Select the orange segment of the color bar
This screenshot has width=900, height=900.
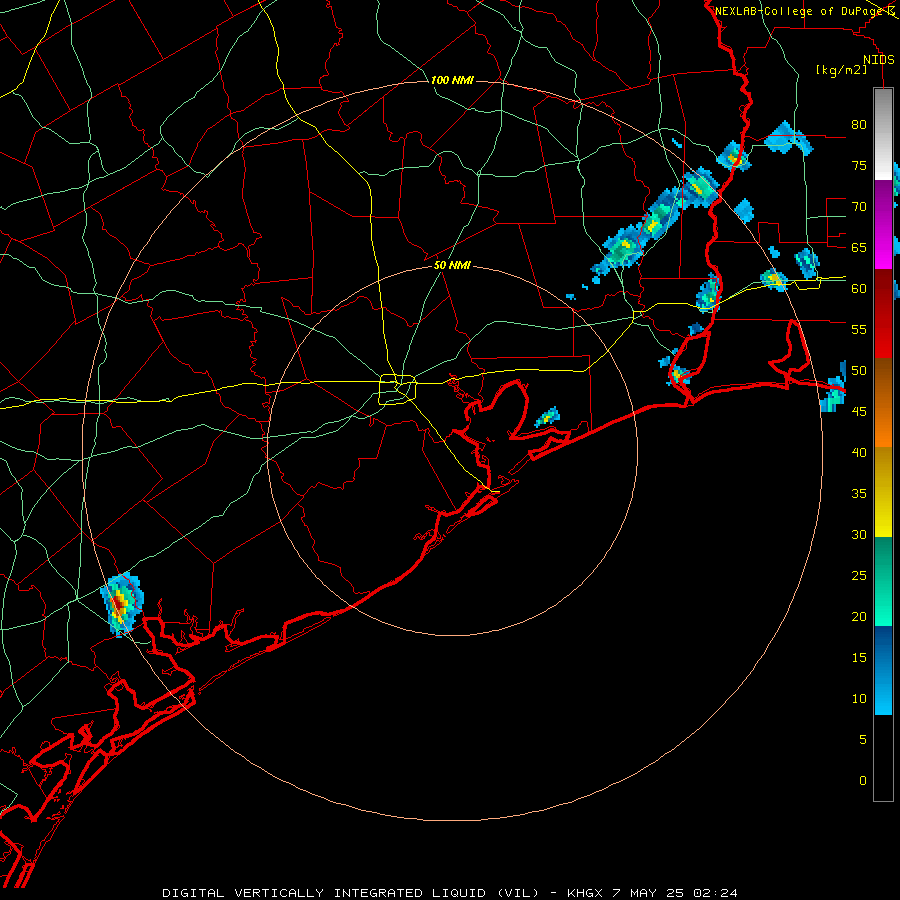(x=883, y=425)
